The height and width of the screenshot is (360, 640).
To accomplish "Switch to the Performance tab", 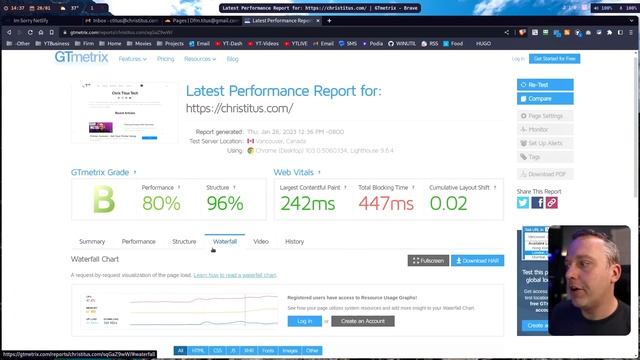I will (x=138, y=242).
